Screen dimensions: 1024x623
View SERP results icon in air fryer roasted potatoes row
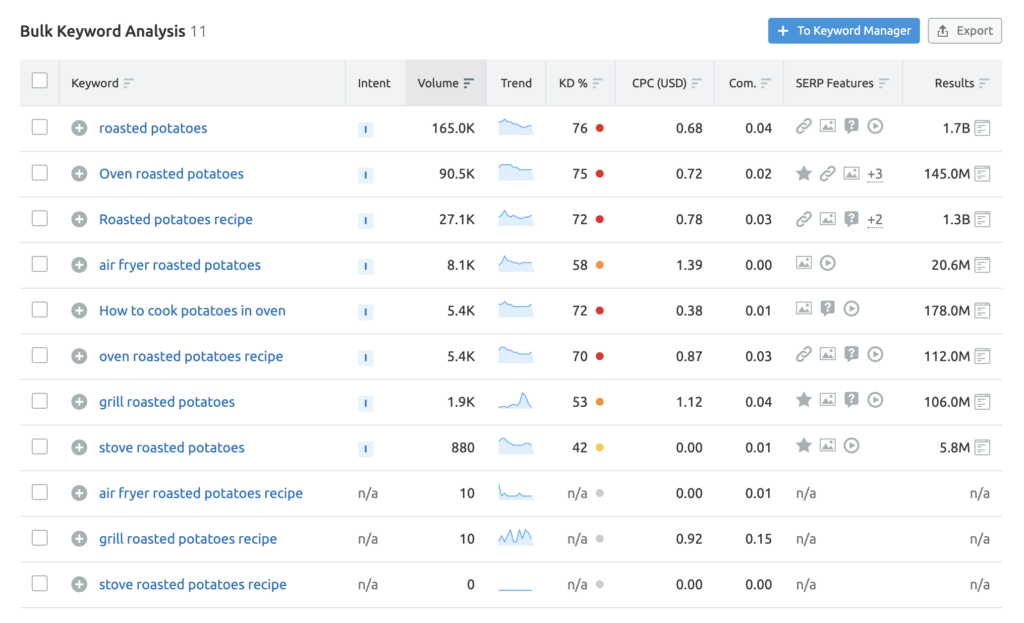982,265
